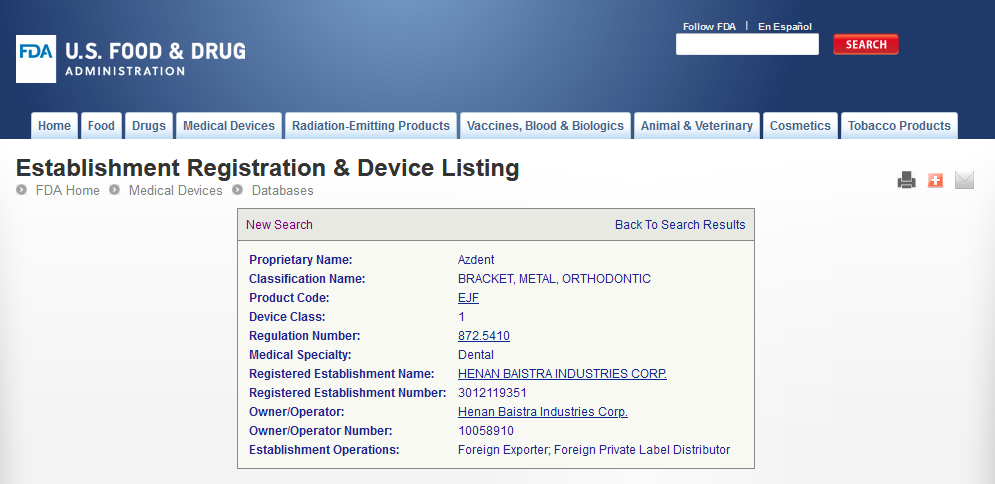Screen dimensions: 995x484
Task: Click the Follow FDA link
Action: pos(709,27)
